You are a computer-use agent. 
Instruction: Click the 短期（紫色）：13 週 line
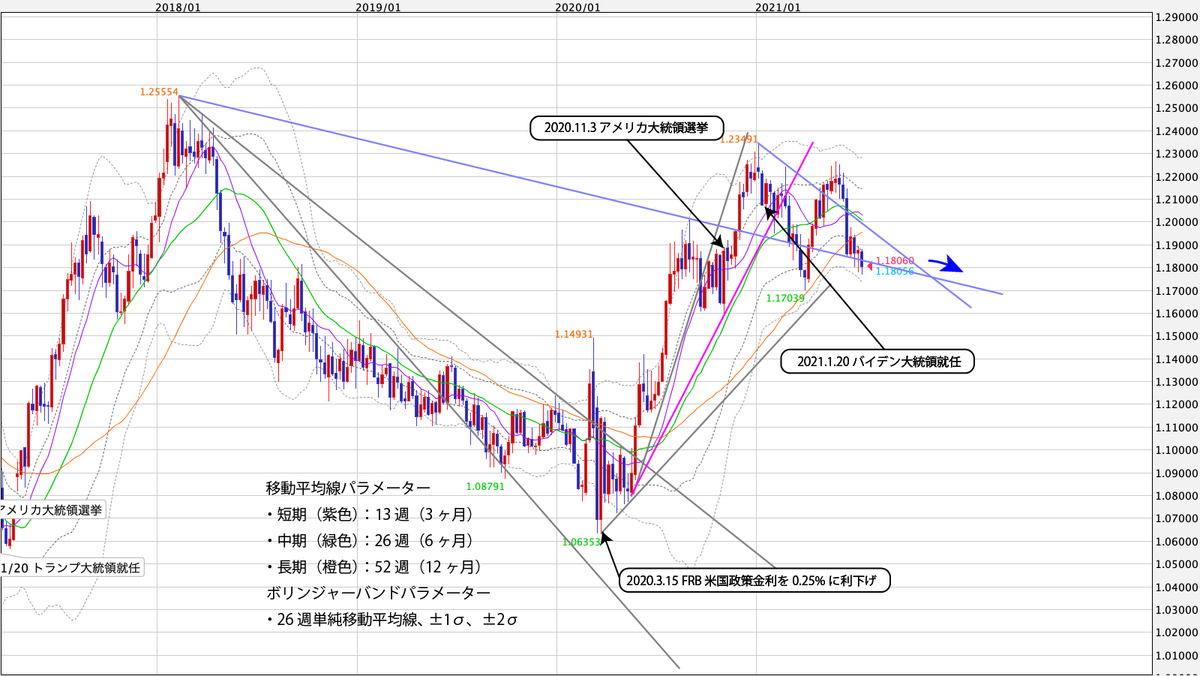[369, 515]
